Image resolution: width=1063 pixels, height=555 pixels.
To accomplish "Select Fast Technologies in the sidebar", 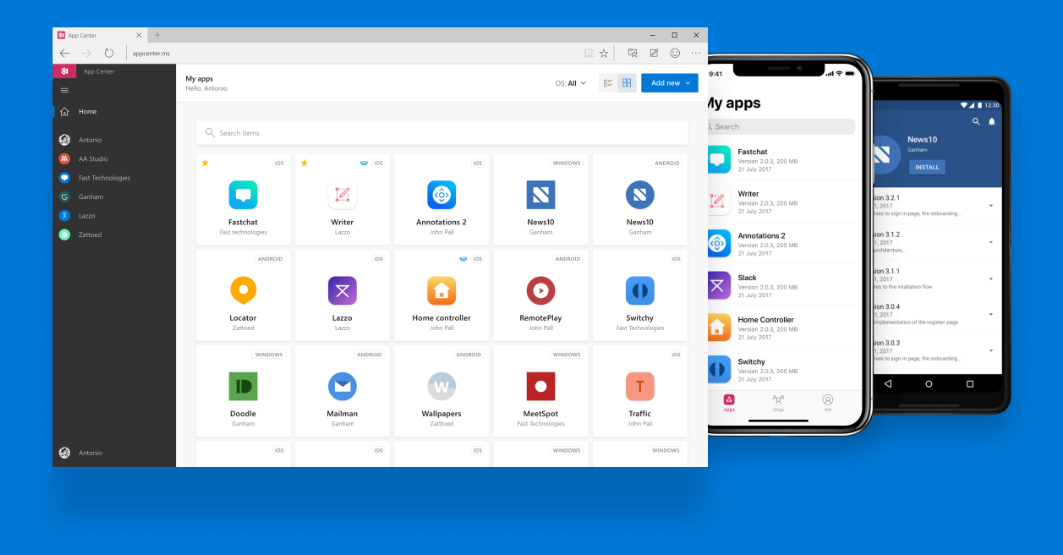I will [114, 178].
